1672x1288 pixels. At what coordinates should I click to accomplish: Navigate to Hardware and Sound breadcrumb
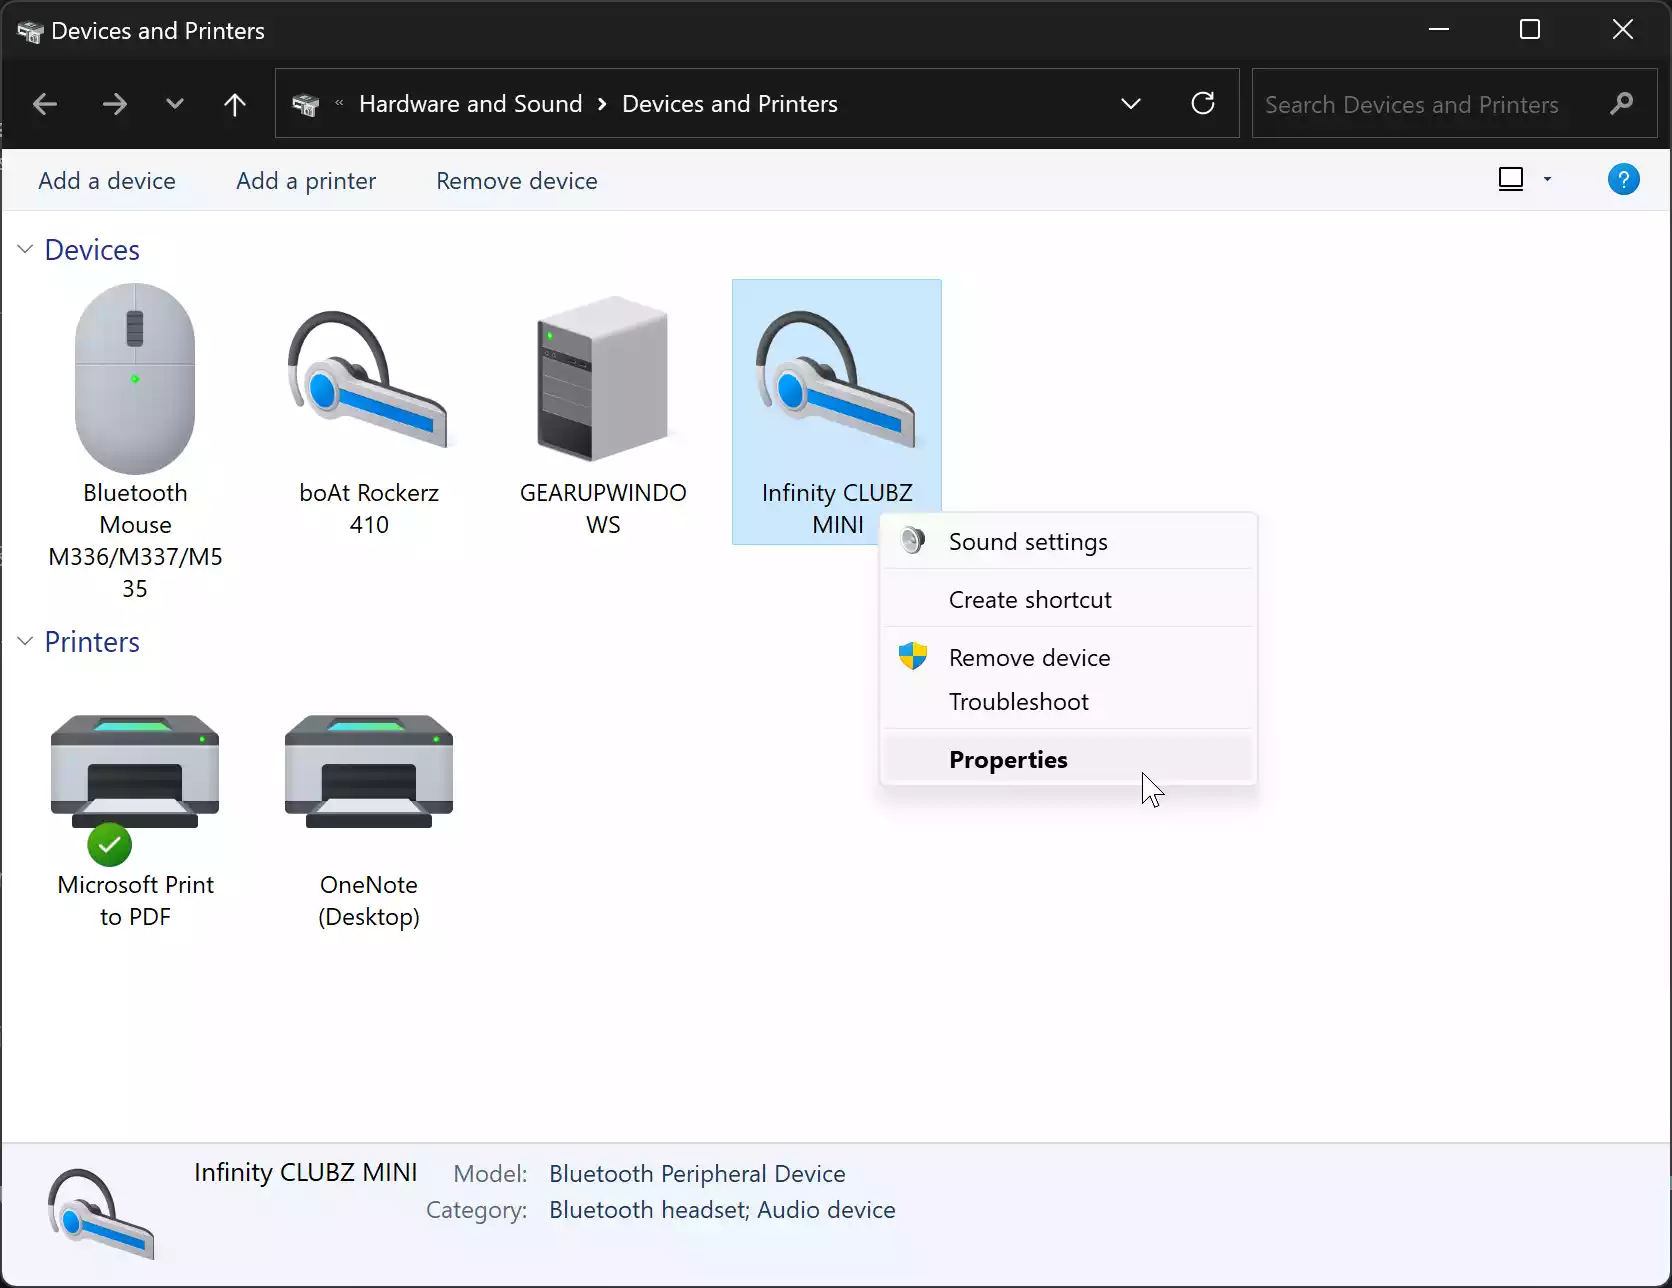pyautogui.click(x=470, y=104)
